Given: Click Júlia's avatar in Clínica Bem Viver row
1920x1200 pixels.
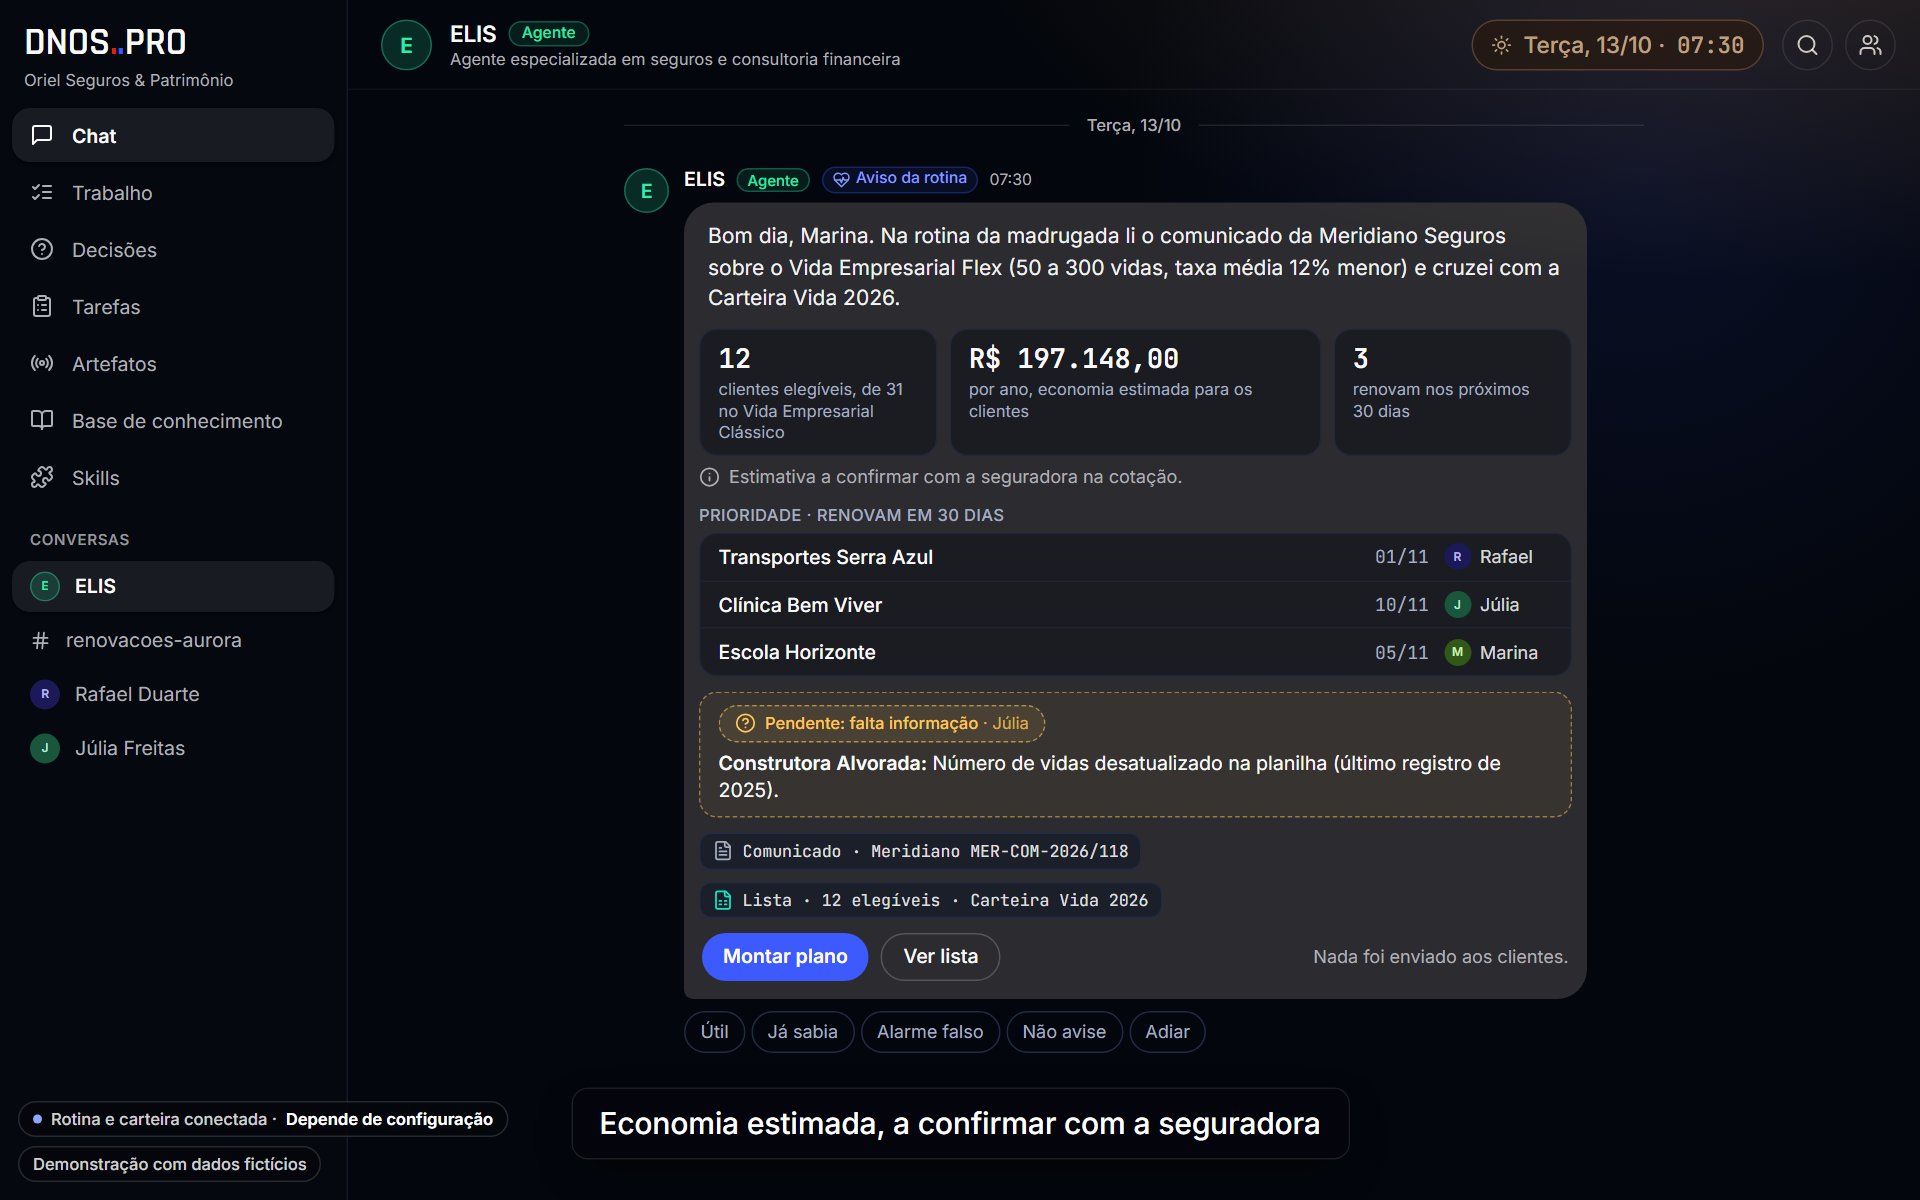Looking at the screenshot, I should click(x=1457, y=605).
